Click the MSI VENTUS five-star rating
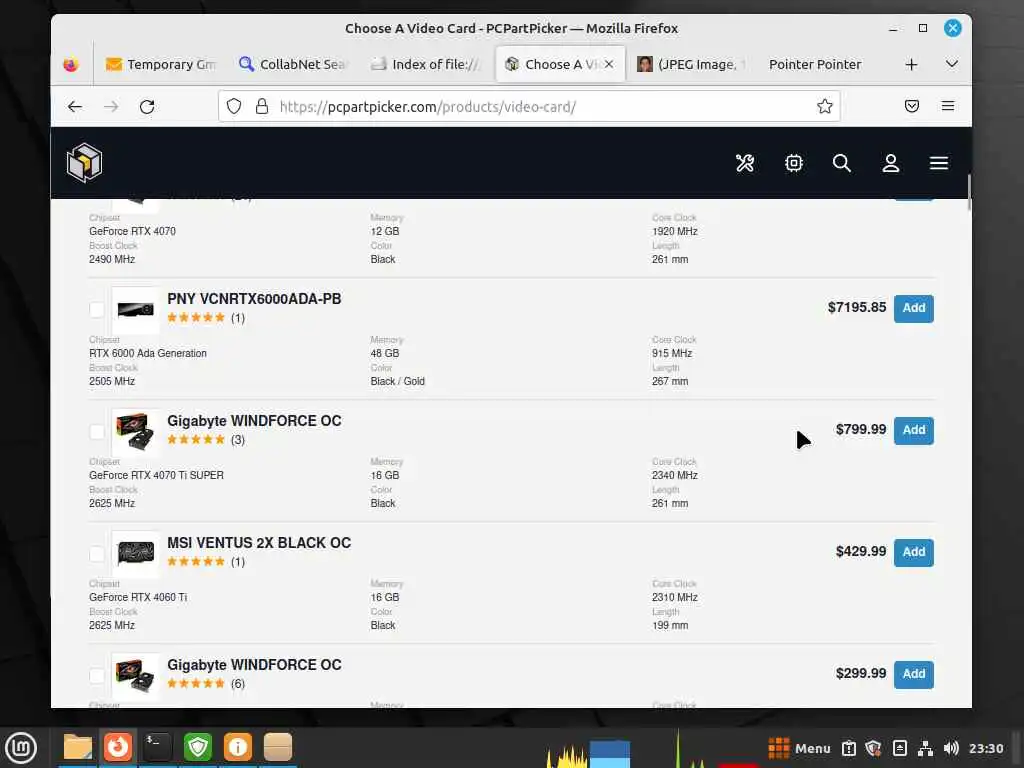This screenshot has width=1024, height=768. pyautogui.click(x=196, y=562)
